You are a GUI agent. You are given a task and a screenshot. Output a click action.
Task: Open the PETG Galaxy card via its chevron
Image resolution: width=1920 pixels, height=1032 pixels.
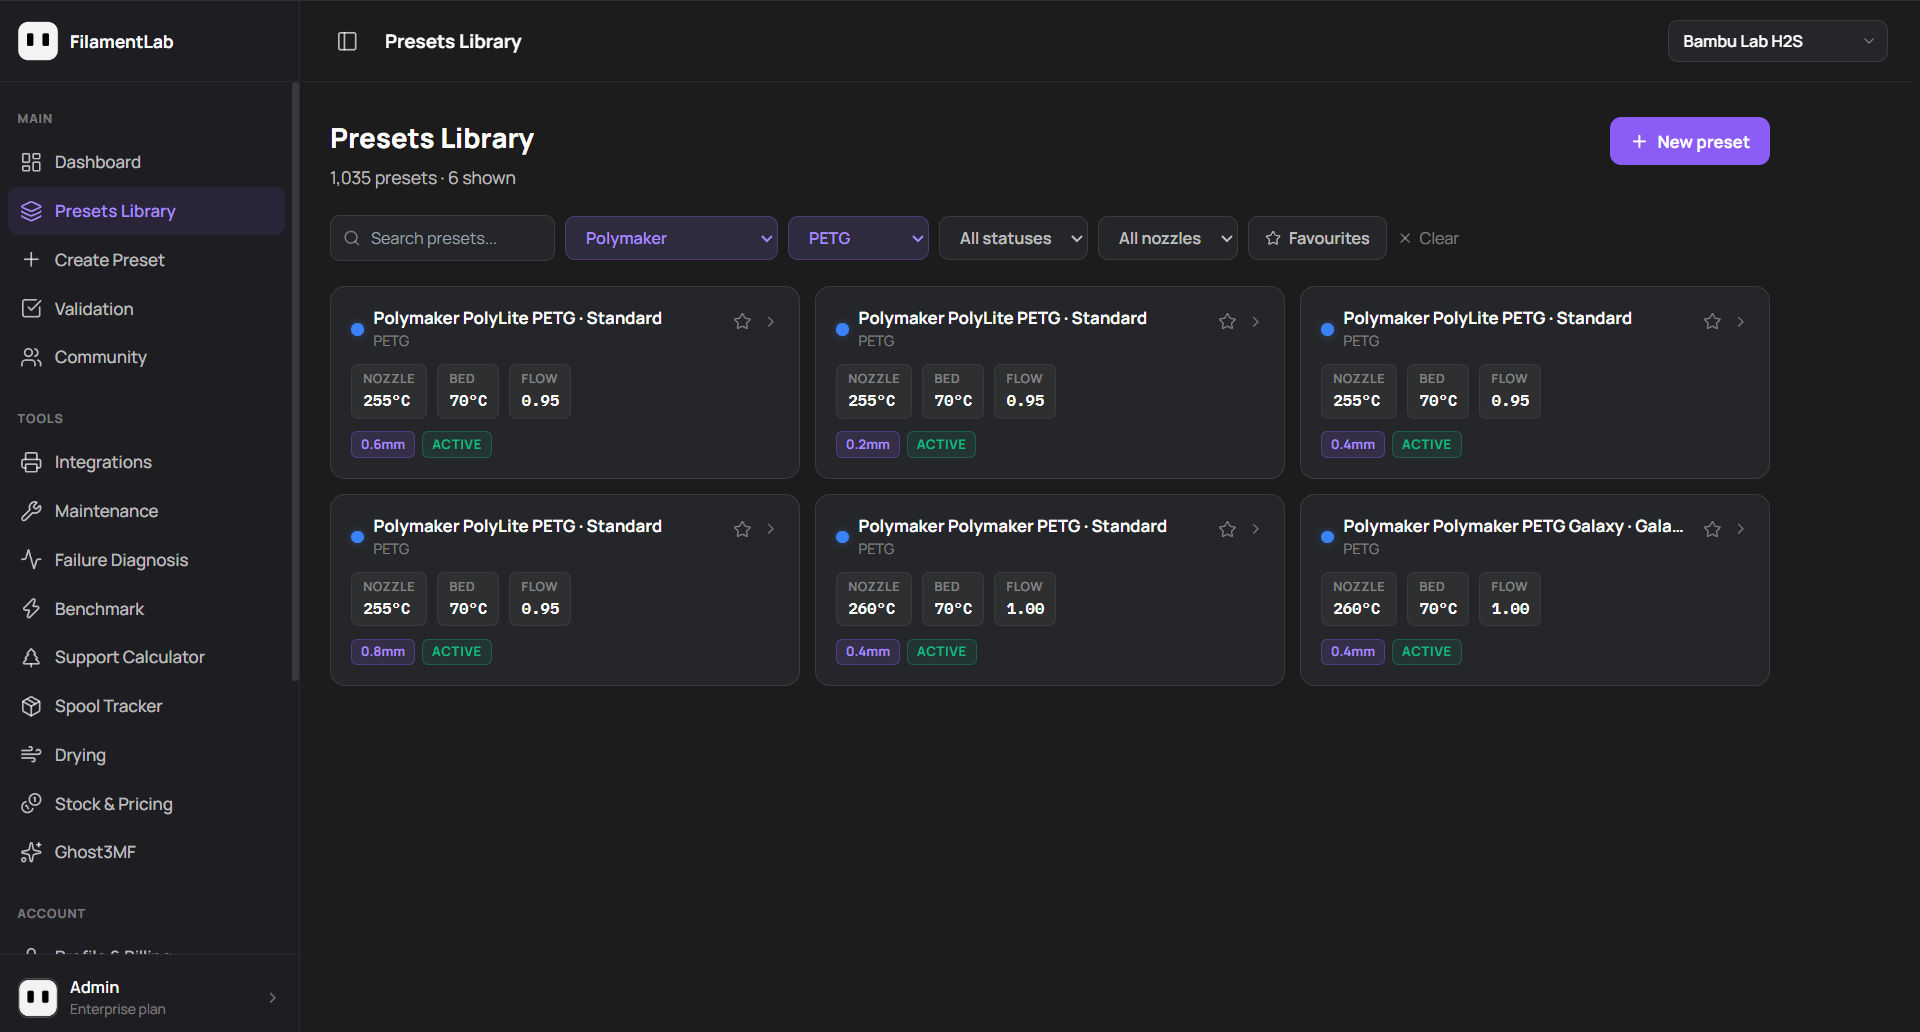click(1741, 529)
